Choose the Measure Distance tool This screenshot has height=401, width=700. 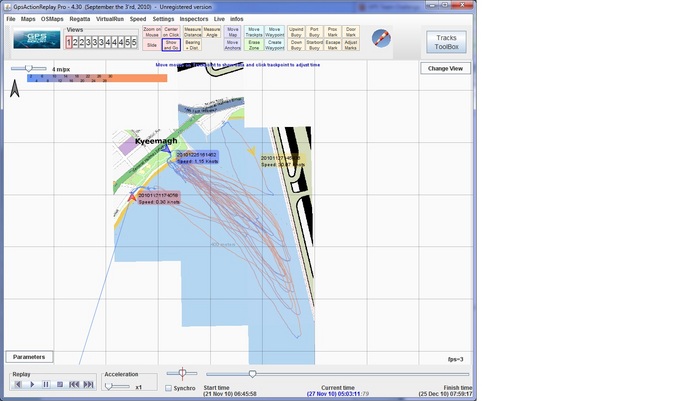point(192,32)
